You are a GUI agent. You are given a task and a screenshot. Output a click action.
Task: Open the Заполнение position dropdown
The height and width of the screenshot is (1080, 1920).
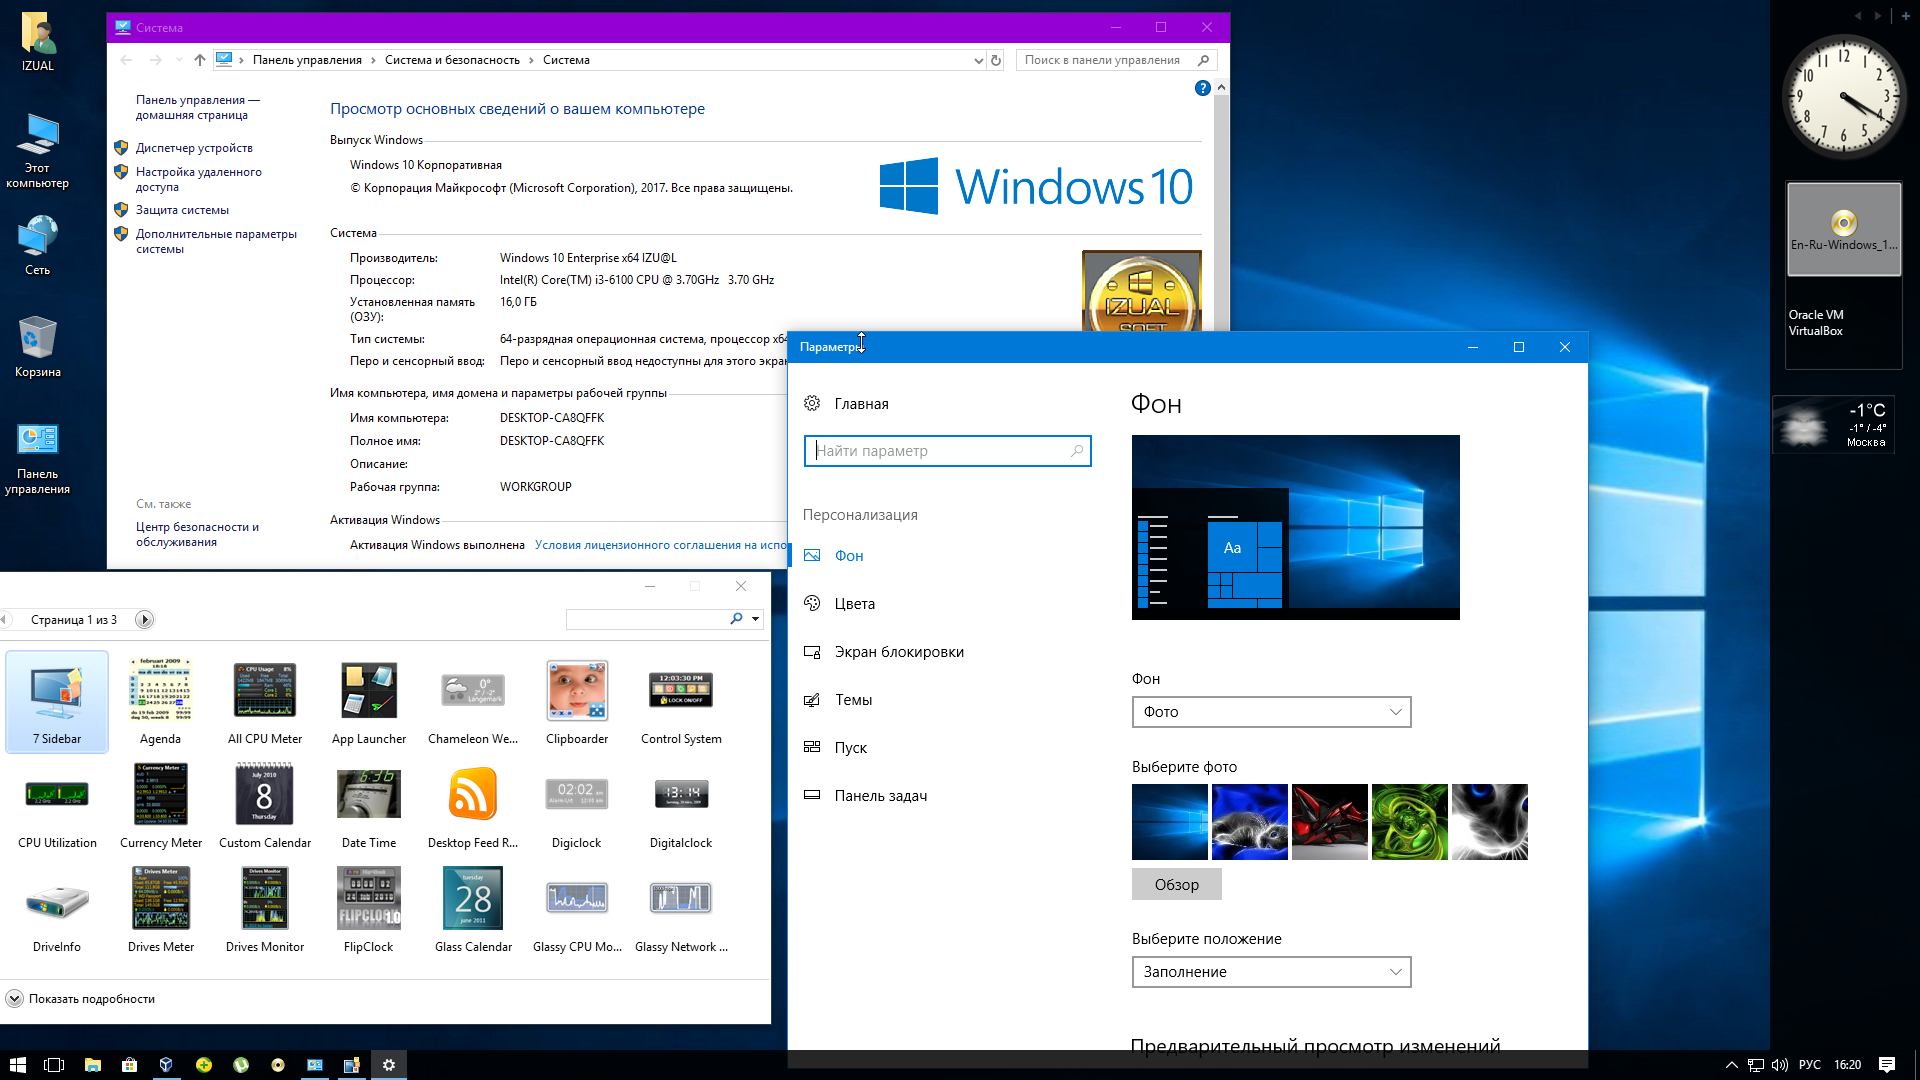coord(1270,972)
